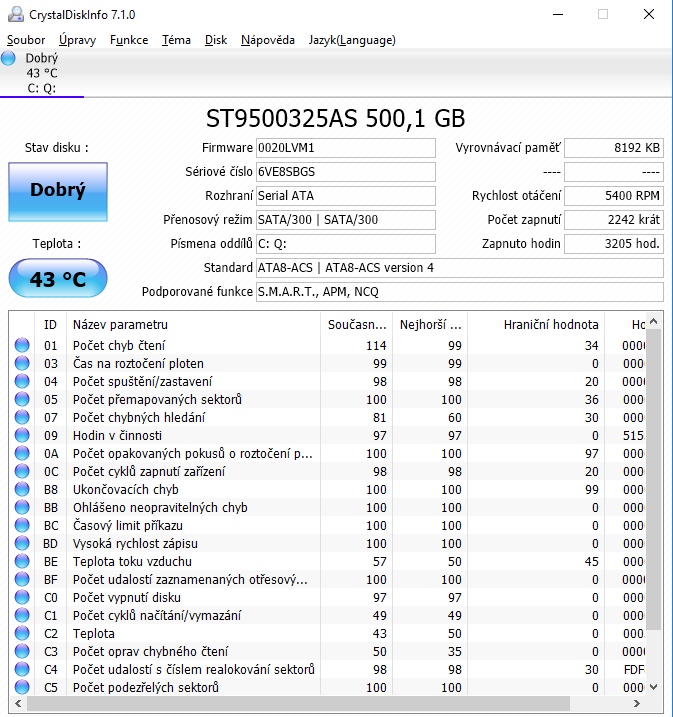Click status icon for Počet podezřelých sektorů row

22,687
